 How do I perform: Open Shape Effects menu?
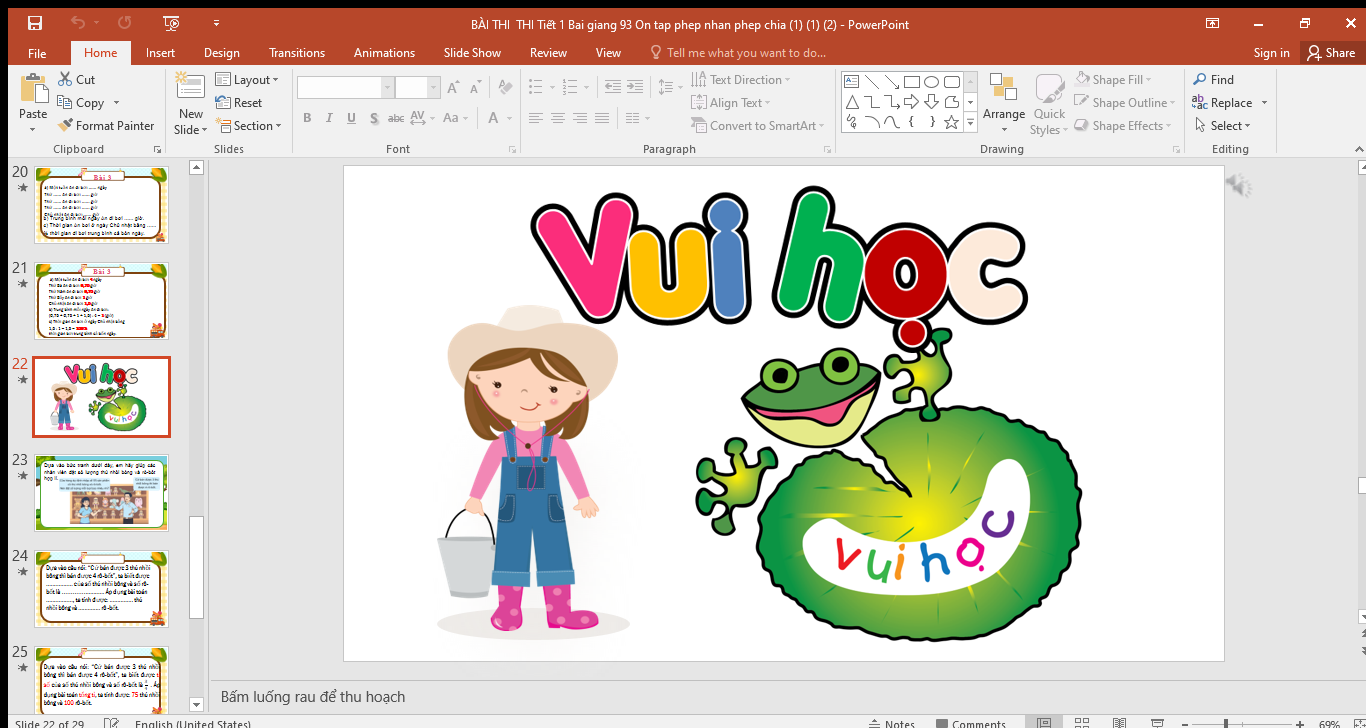(1123, 125)
